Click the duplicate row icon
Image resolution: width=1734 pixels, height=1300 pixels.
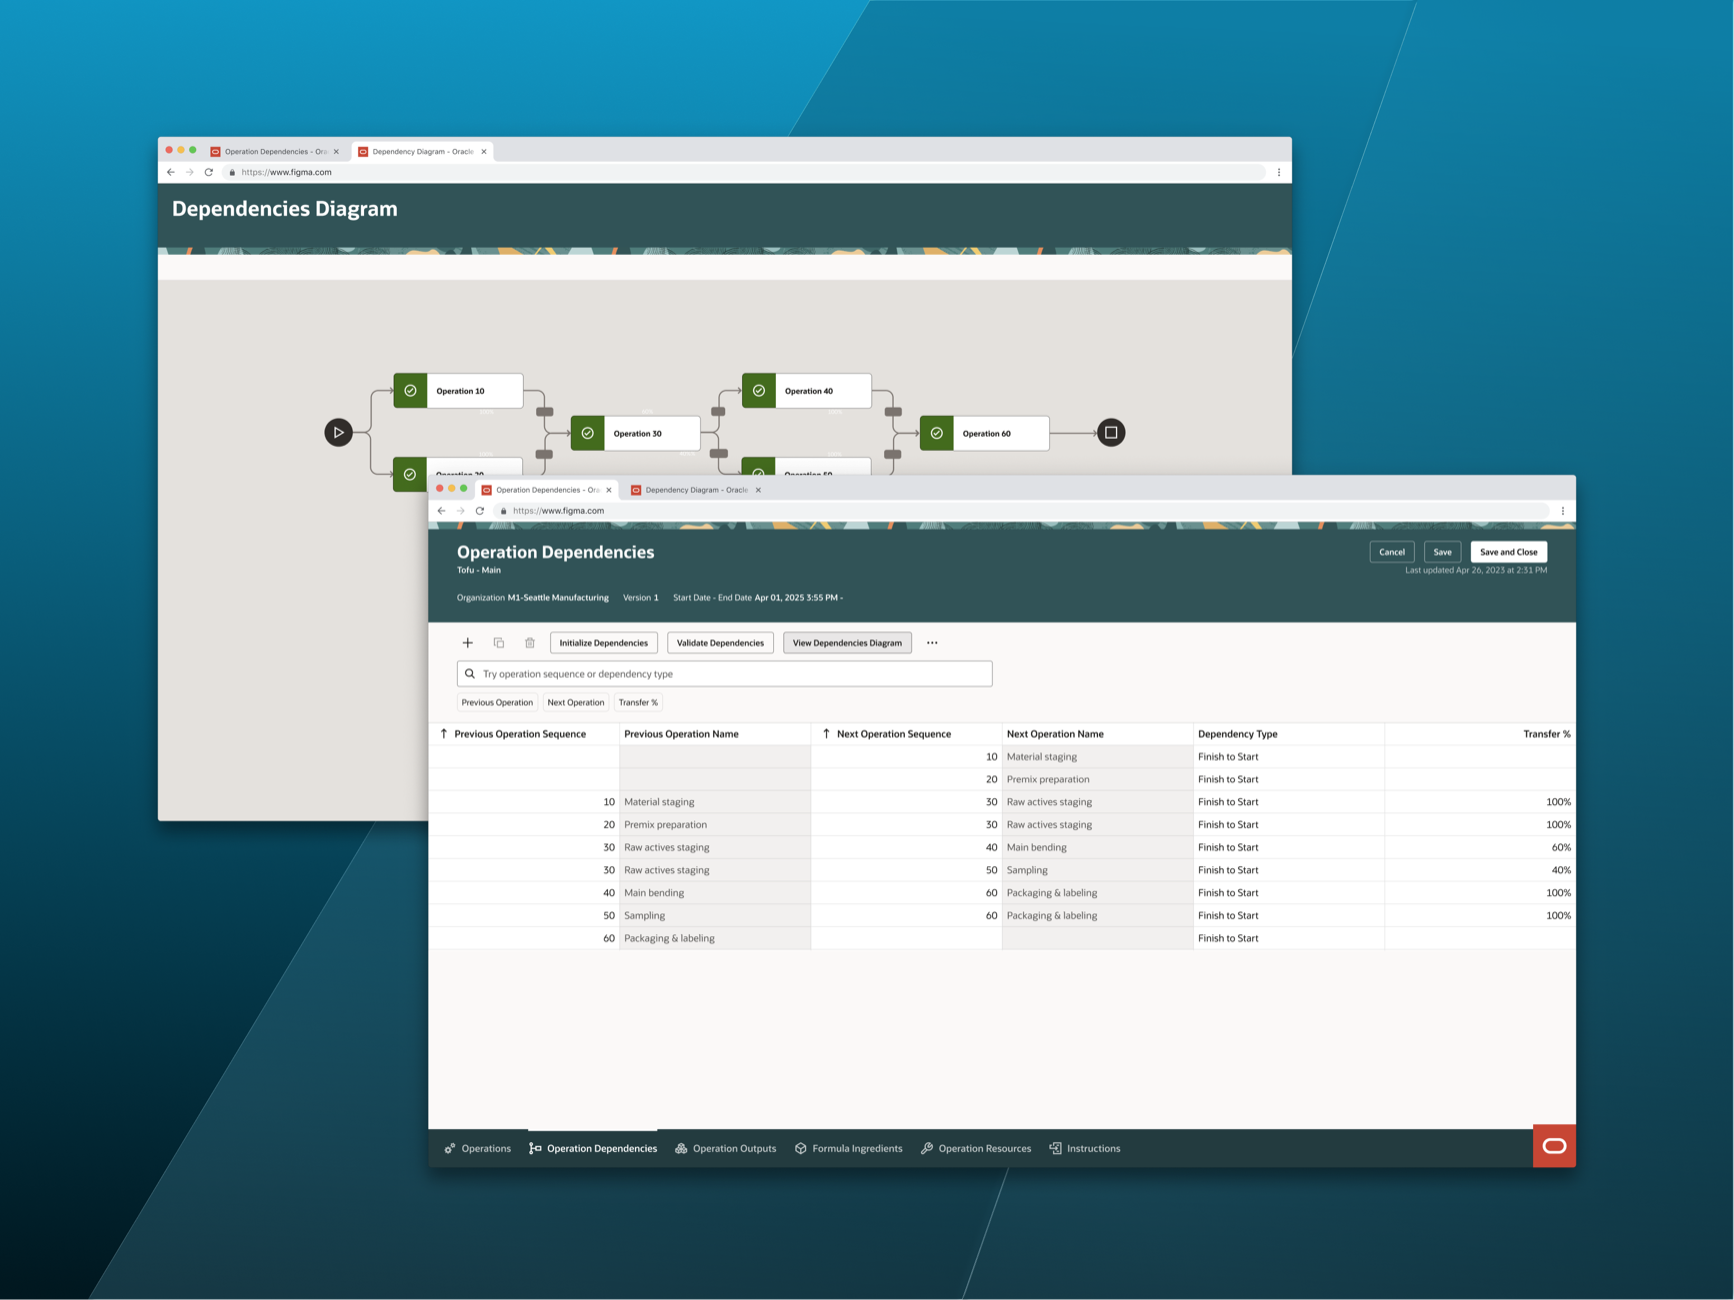(499, 643)
